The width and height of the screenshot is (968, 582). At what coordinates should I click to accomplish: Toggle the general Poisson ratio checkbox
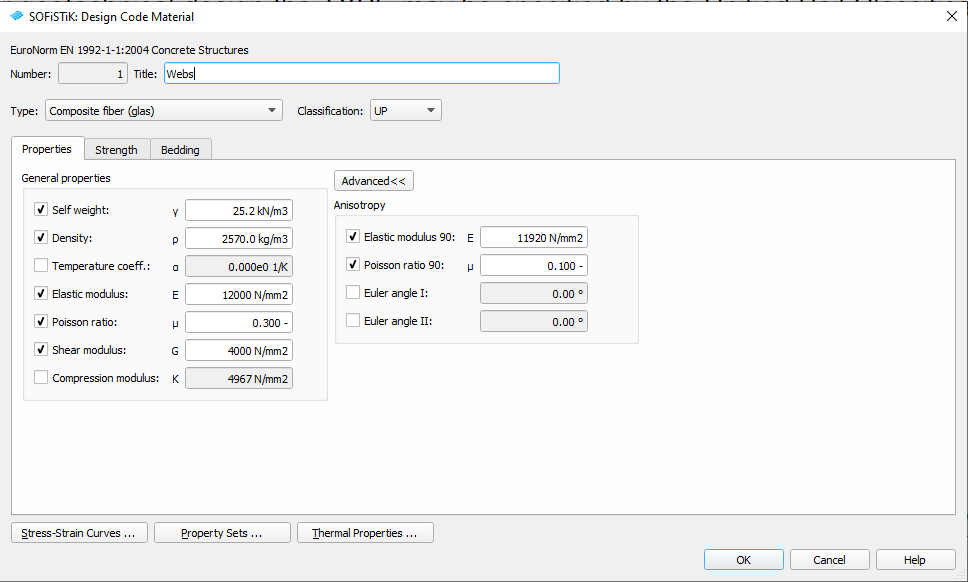pyautogui.click(x=41, y=321)
